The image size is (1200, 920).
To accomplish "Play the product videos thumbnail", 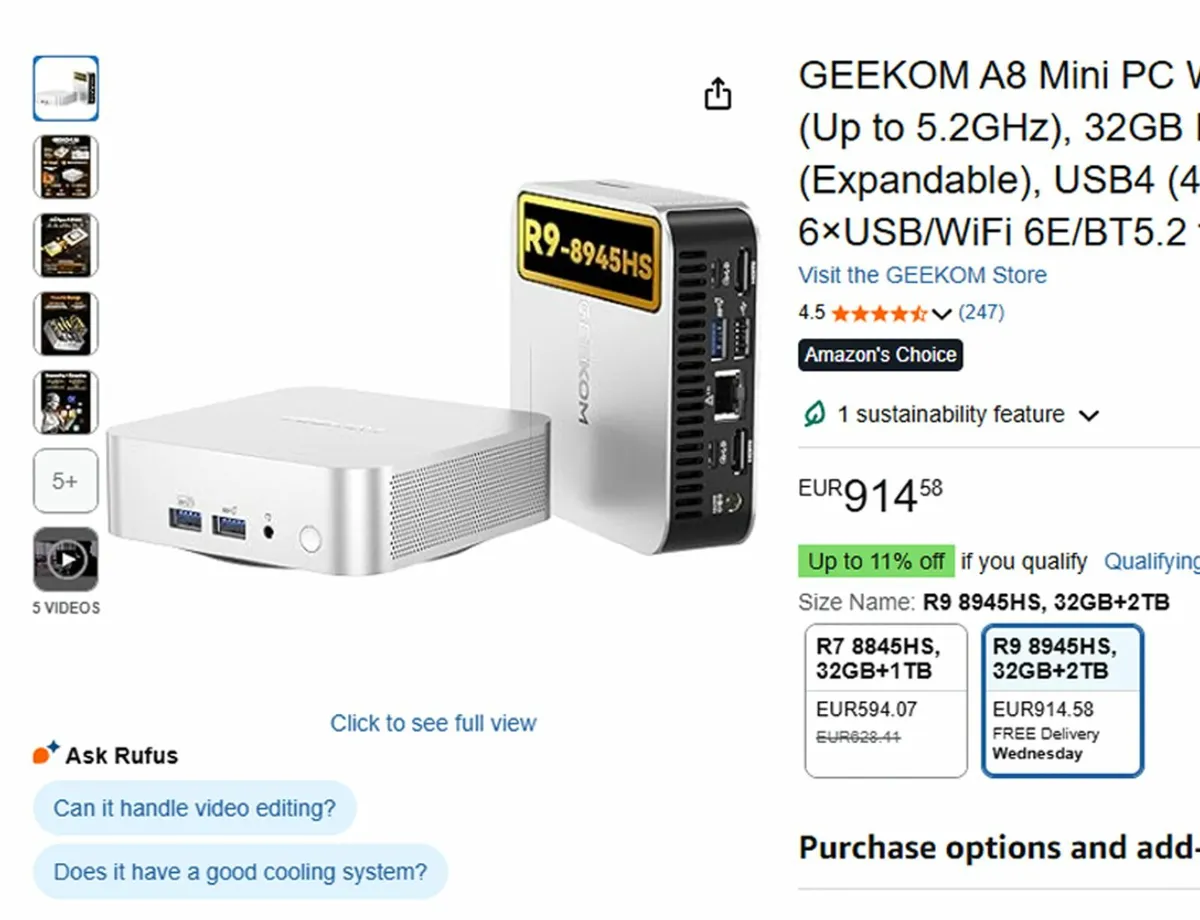I will point(66,560).
